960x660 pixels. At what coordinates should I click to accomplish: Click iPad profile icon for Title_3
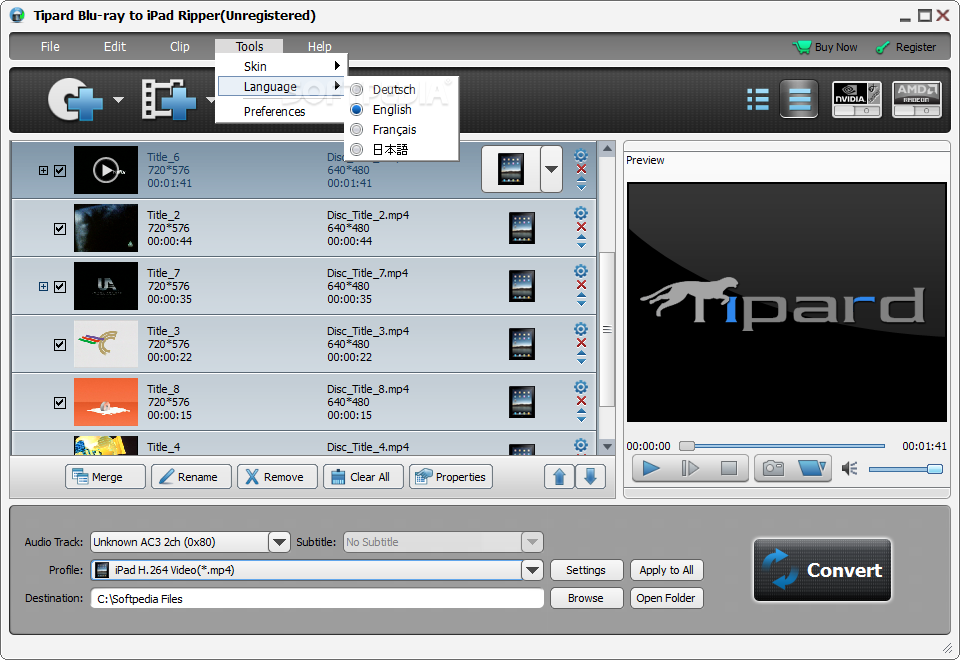point(522,344)
